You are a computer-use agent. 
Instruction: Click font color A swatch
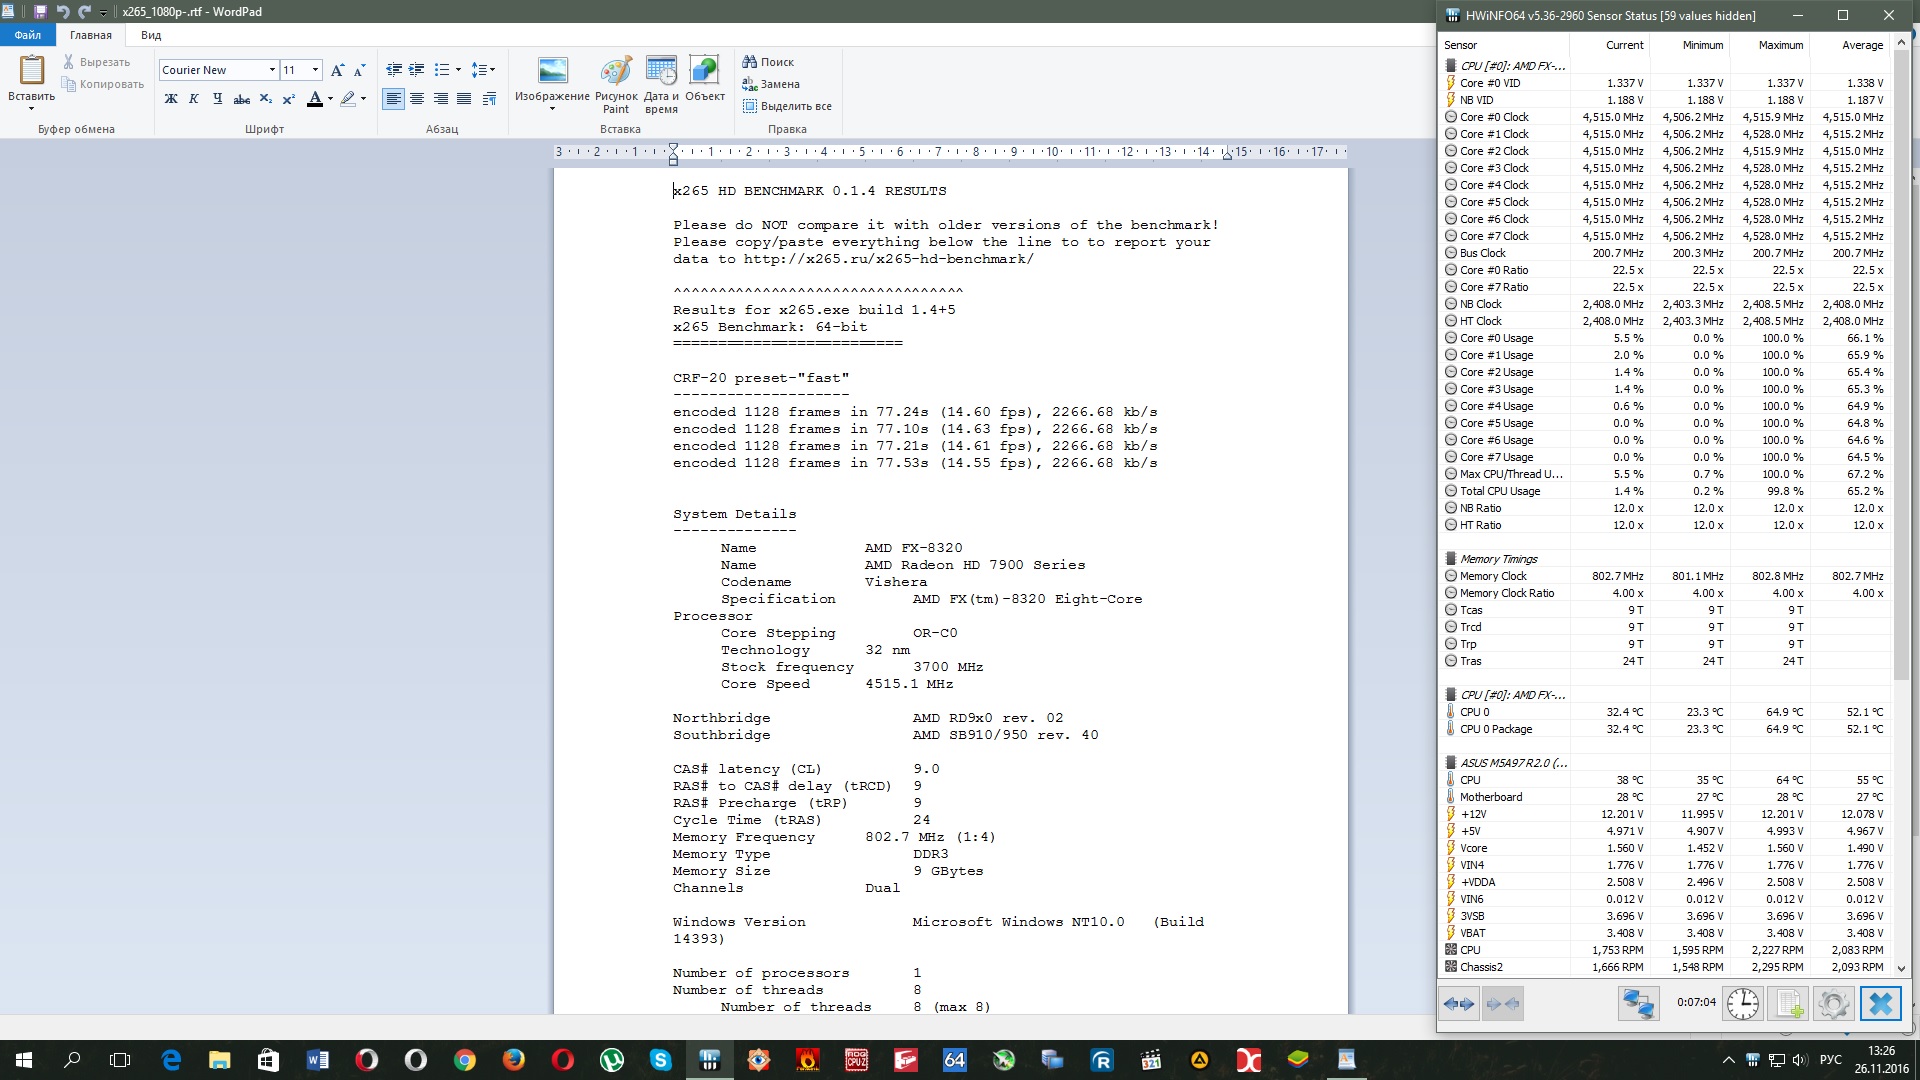315,98
